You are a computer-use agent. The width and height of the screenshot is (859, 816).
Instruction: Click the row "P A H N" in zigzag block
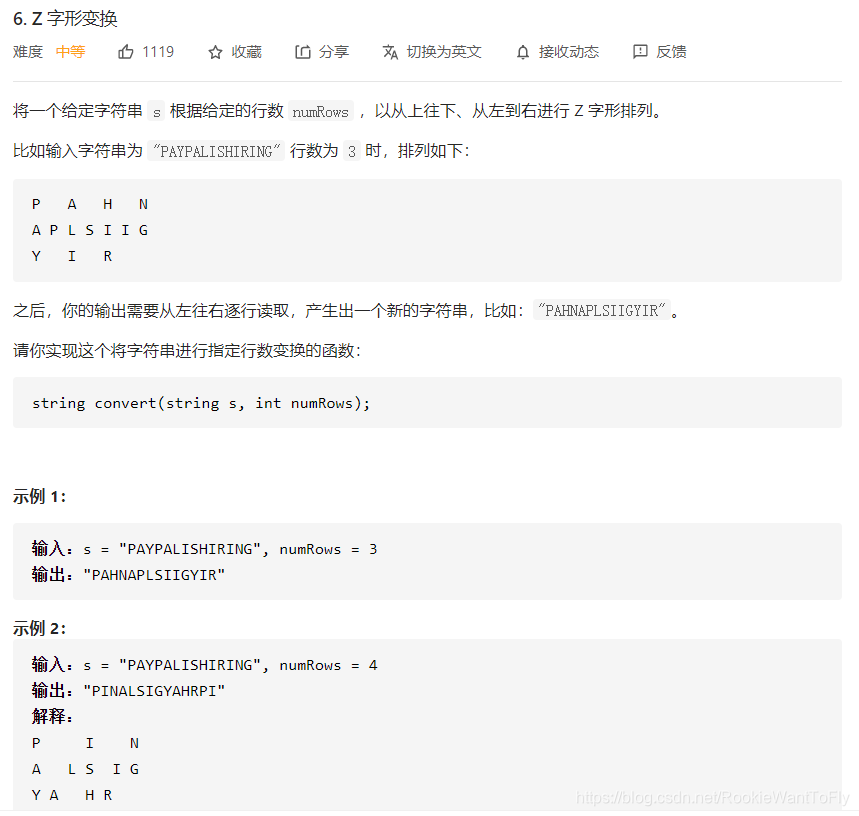[x=90, y=204]
